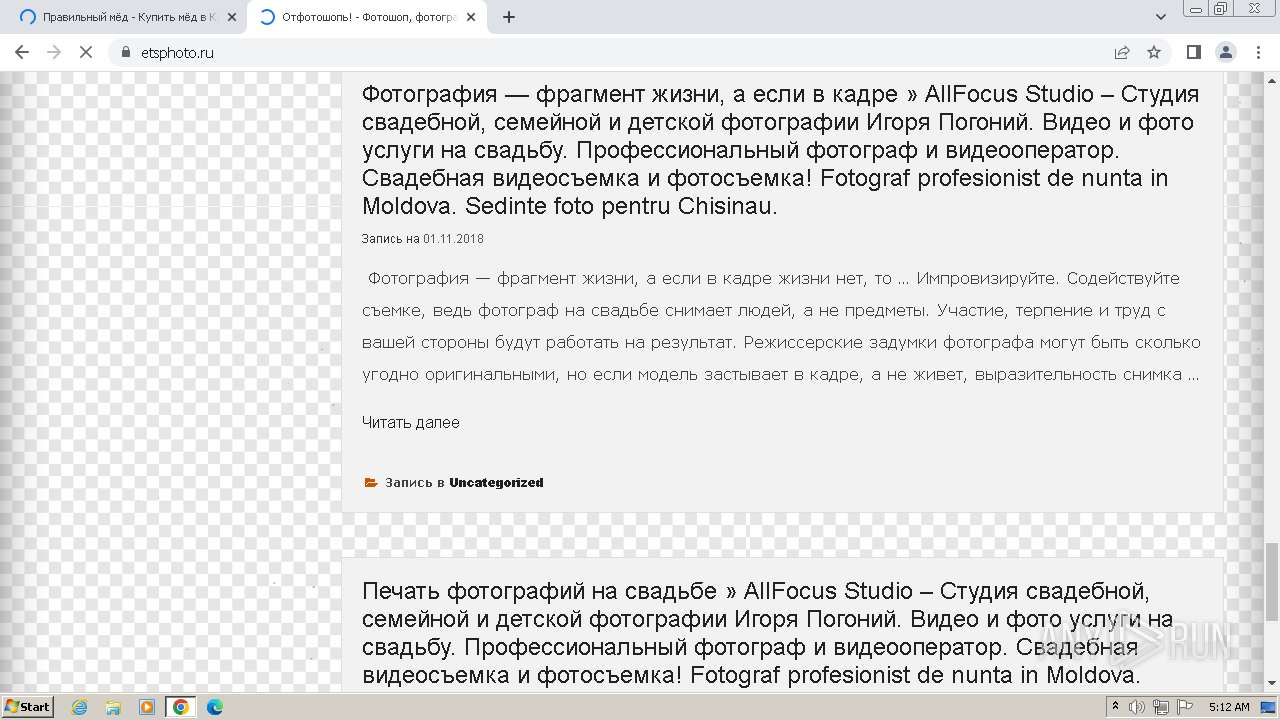
Task: Go back to previous page
Action: pos(22,52)
